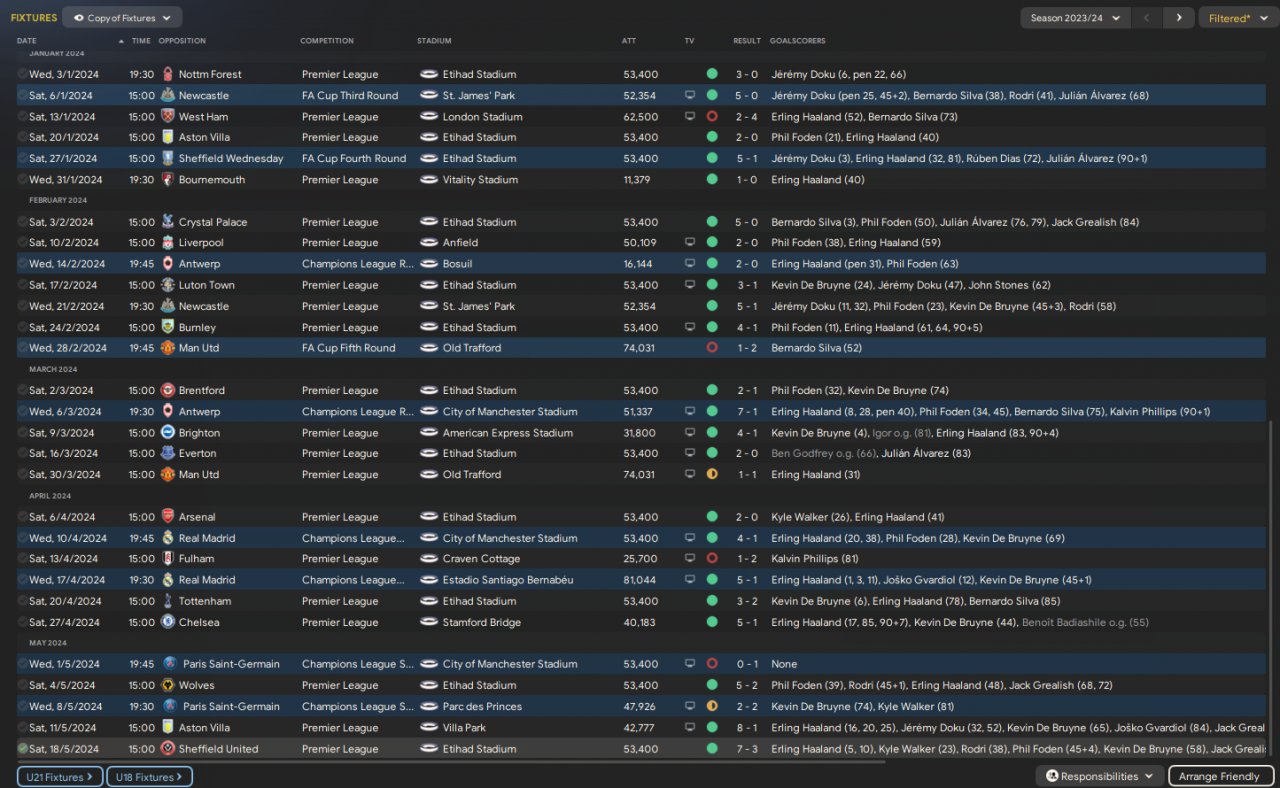Click the "Luton Town" opposition name
1280x788 pixels.
tap(207, 285)
